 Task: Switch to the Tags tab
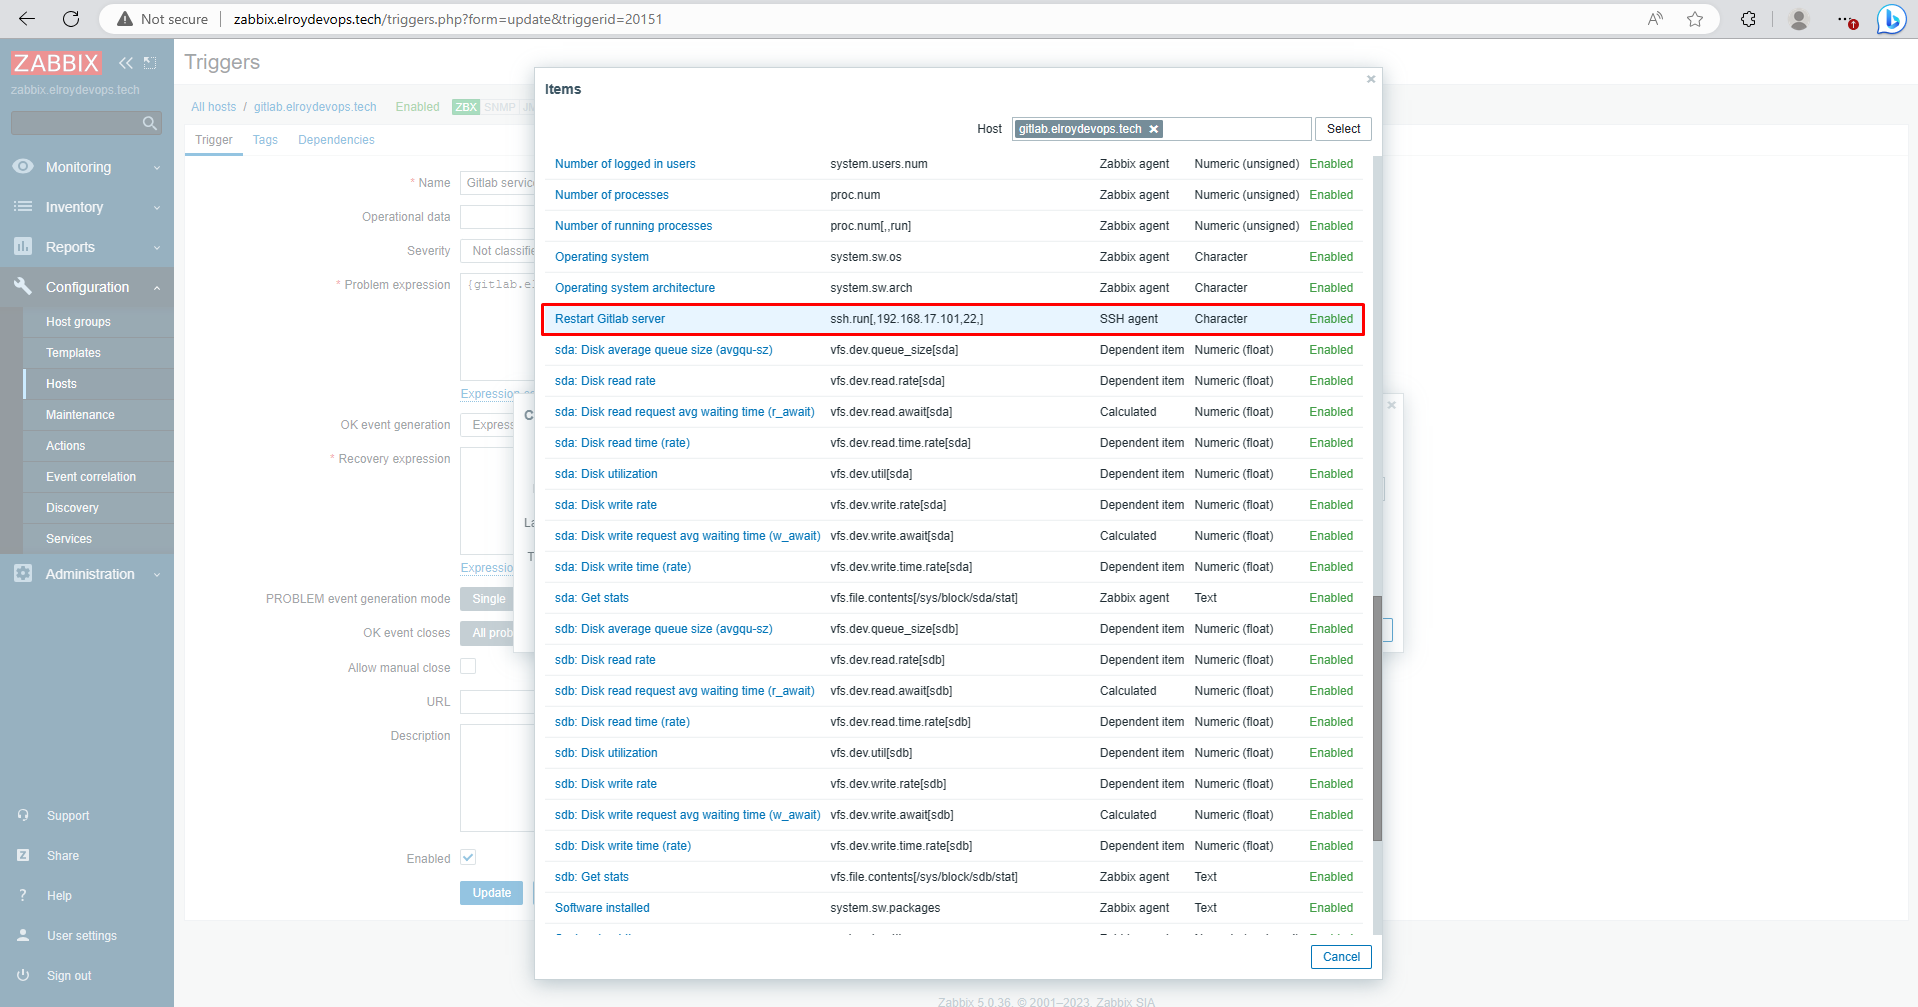click(x=265, y=140)
